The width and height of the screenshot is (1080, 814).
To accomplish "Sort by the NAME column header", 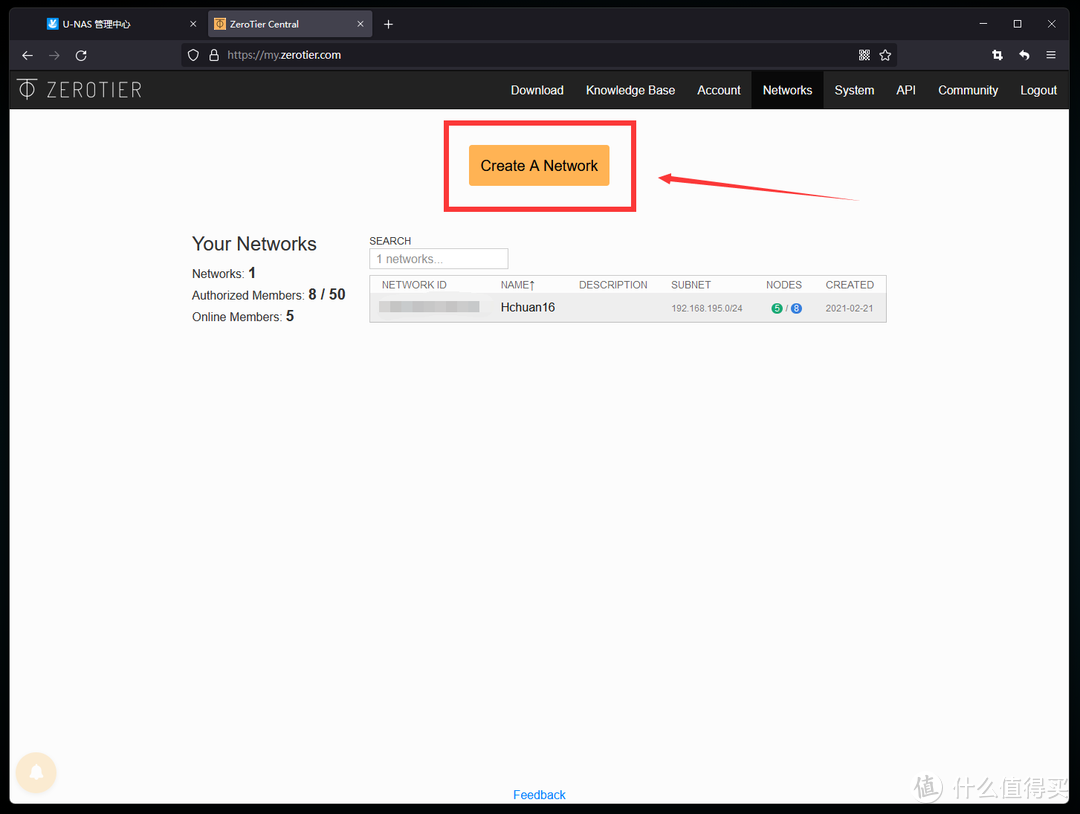I will coord(517,285).
